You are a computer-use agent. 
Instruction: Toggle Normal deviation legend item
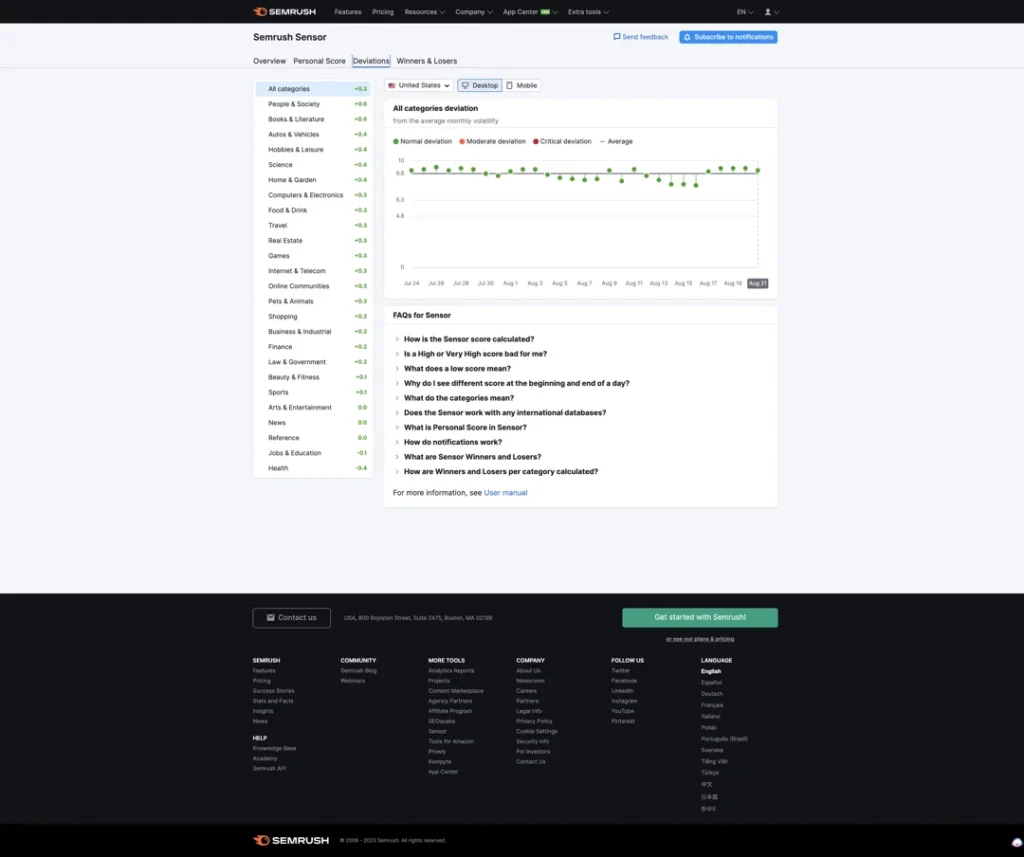[423, 141]
